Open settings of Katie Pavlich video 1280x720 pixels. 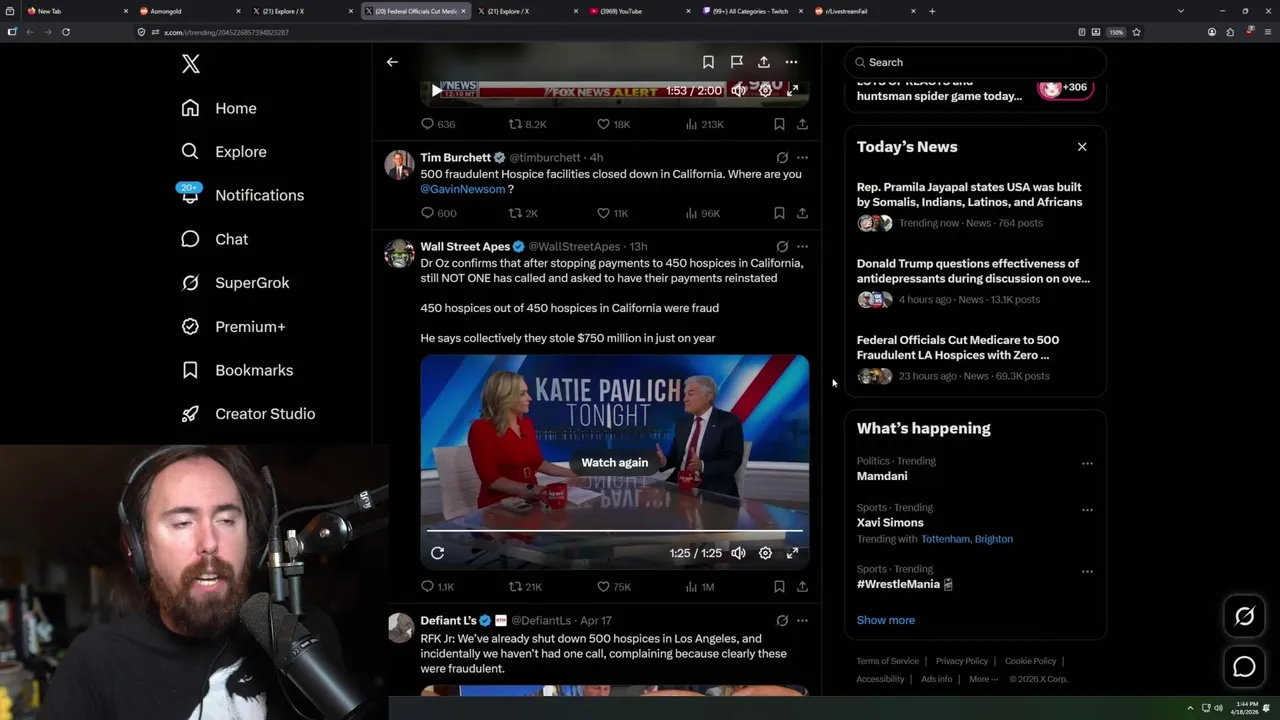[765, 553]
